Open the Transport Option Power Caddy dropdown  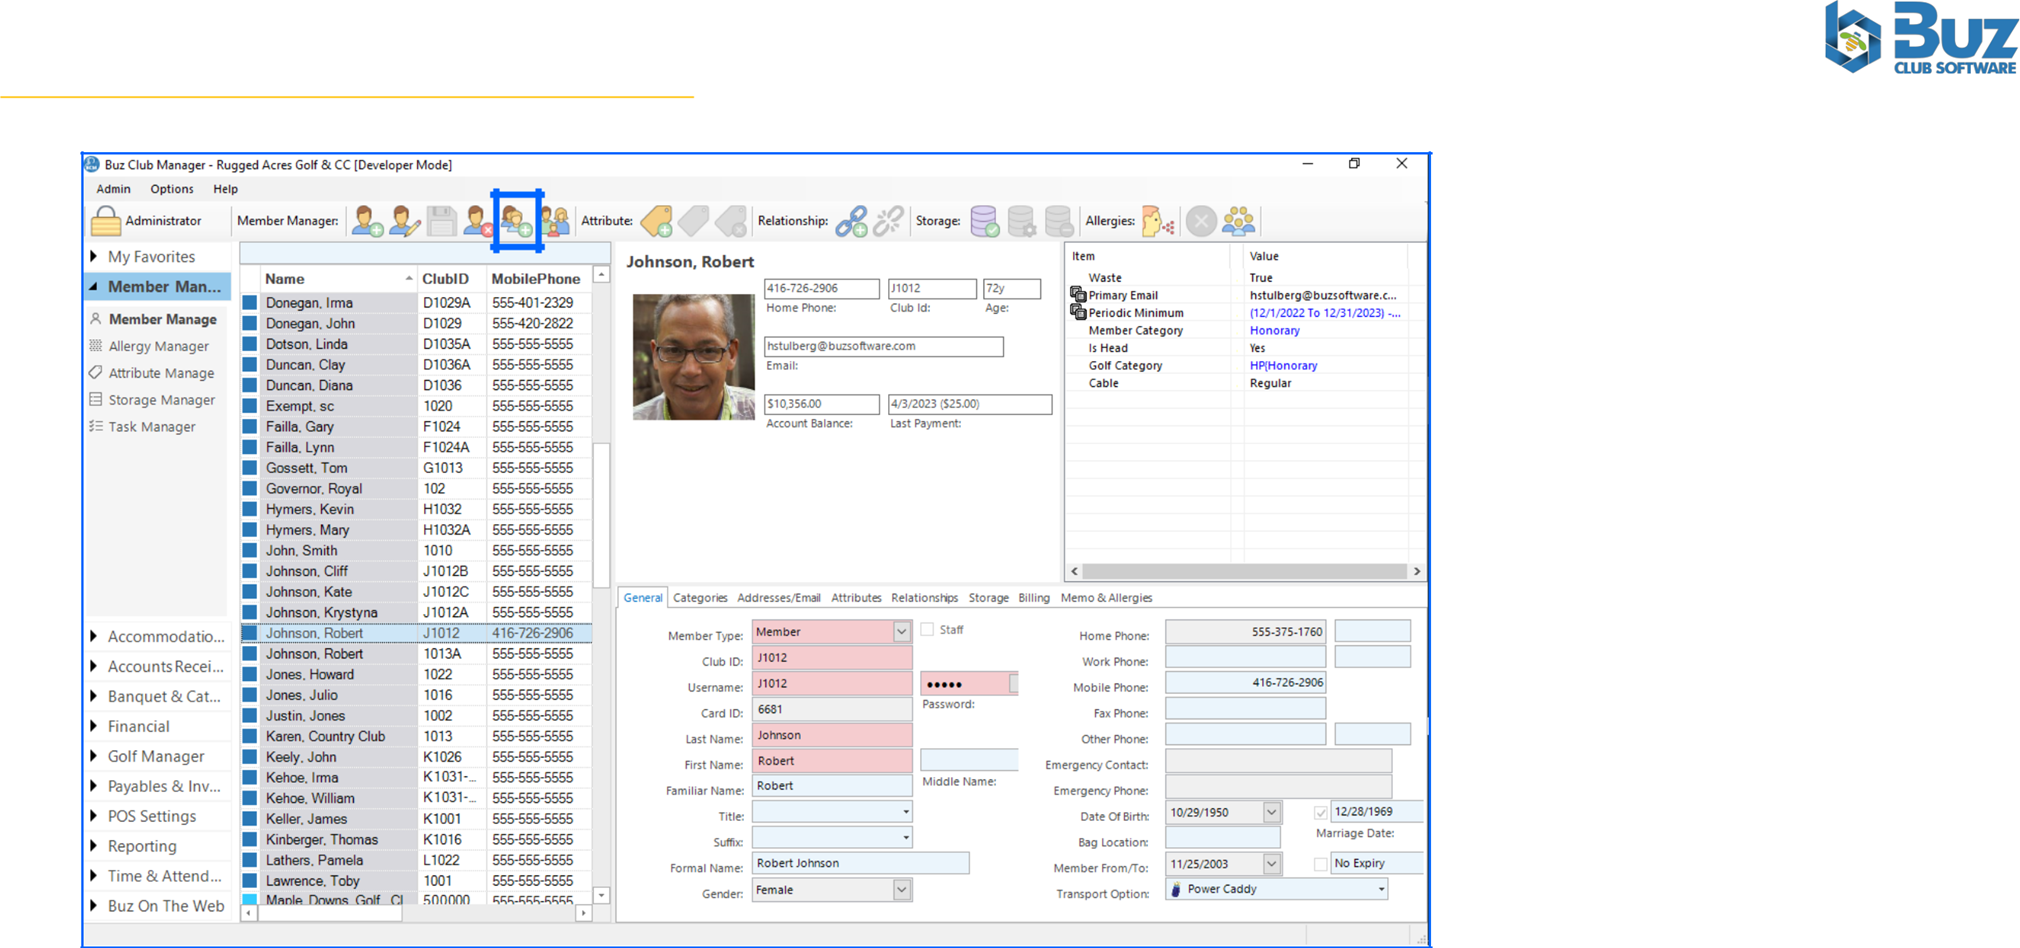click(1381, 889)
